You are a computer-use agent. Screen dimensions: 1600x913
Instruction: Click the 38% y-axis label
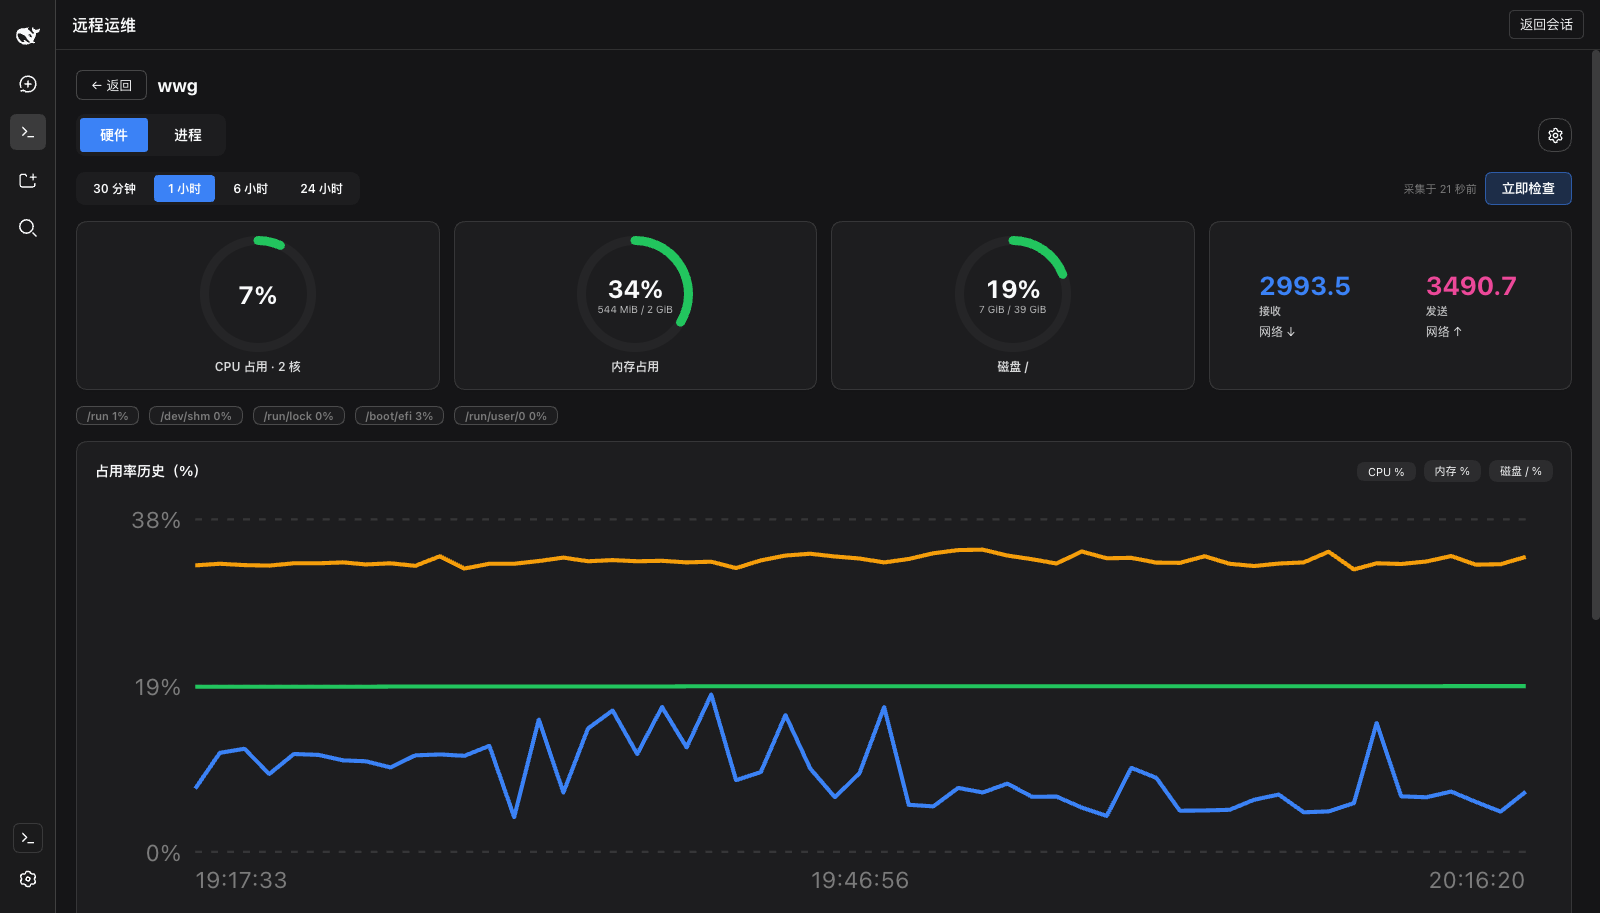(156, 520)
